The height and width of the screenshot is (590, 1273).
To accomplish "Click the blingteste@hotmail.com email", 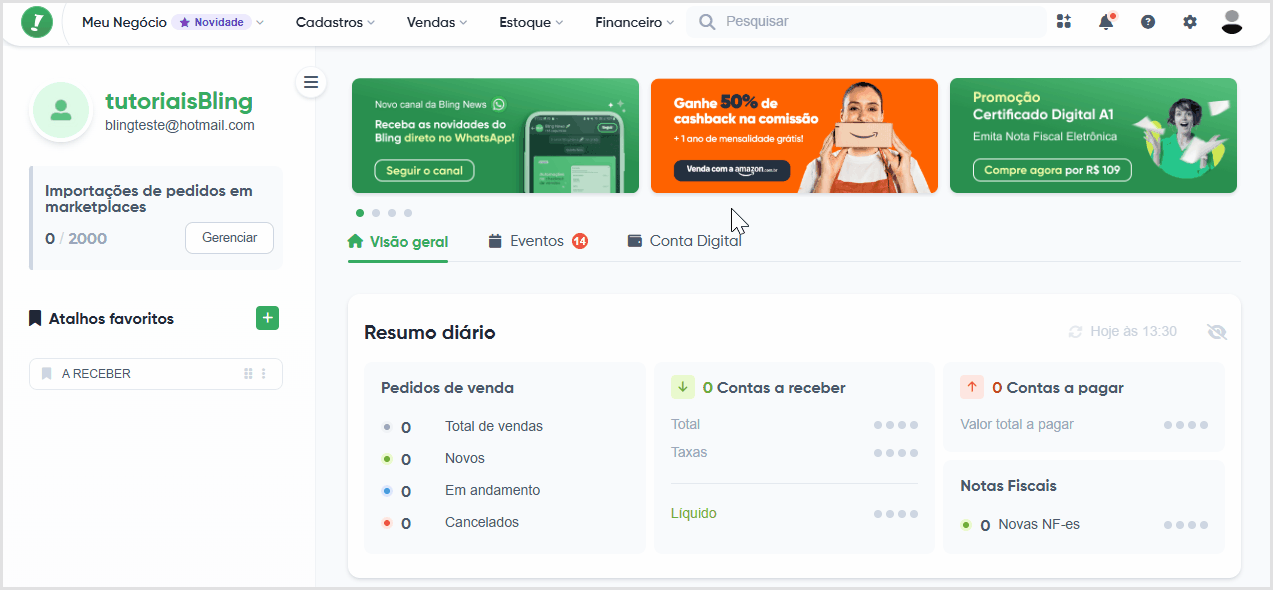I will [180, 126].
